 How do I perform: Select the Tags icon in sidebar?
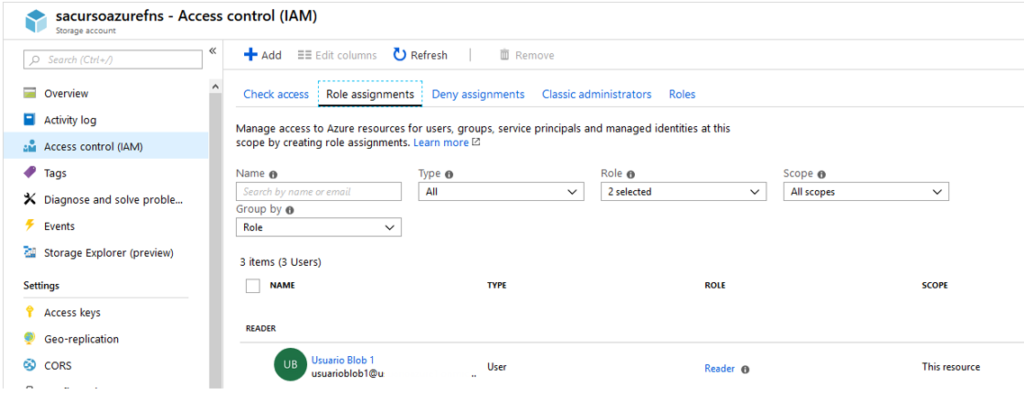pos(29,173)
